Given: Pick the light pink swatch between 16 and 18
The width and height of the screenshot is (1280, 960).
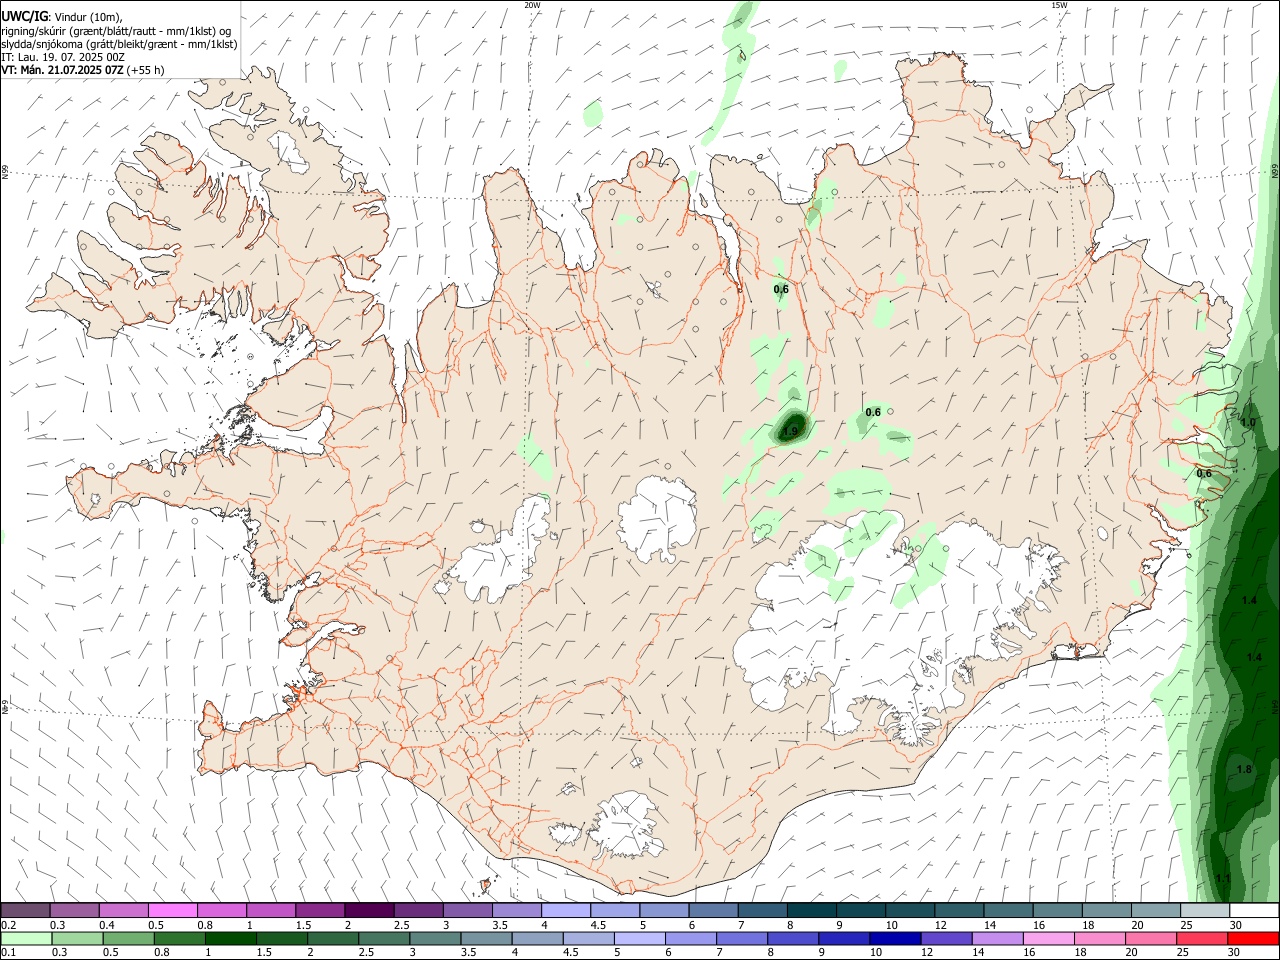Looking at the screenshot, I should point(1049,939).
